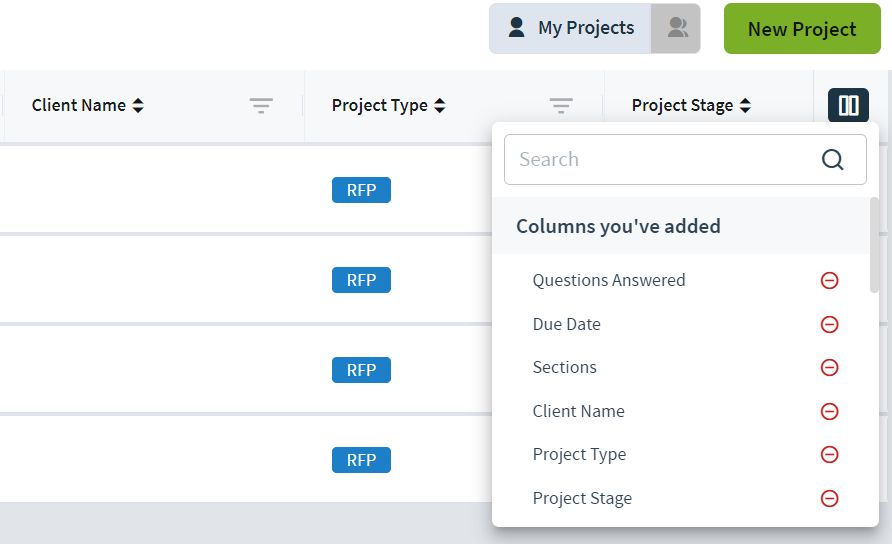Remove the Questions Answered column
The width and height of the screenshot is (892, 544).
pyautogui.click(x=829, y=280)
